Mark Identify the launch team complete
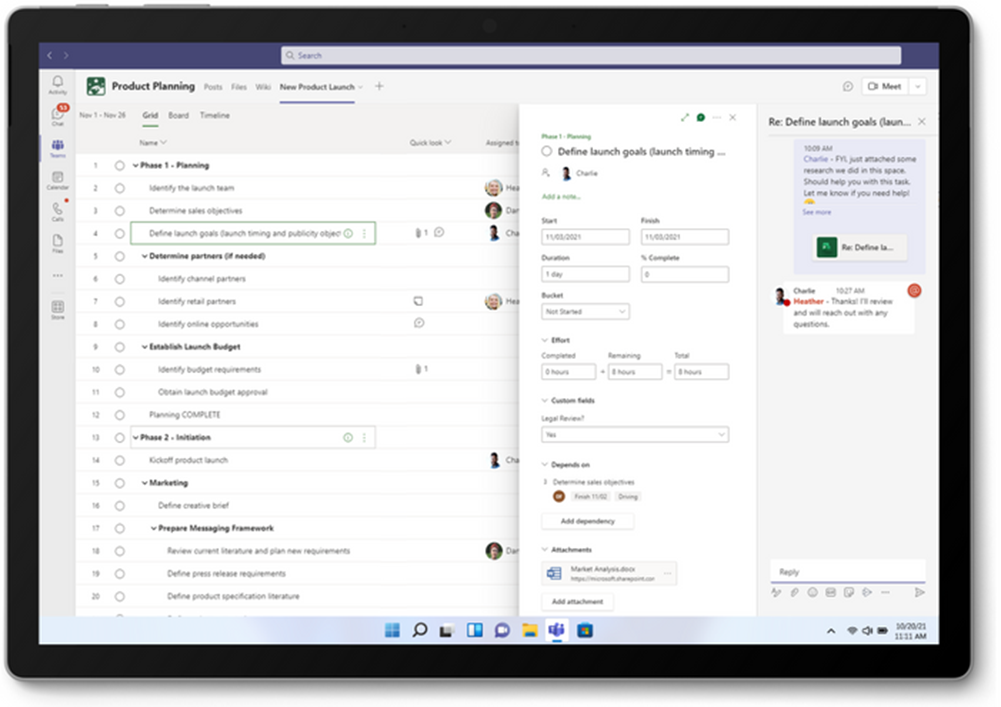1001x707 pixels. [119, 188]
